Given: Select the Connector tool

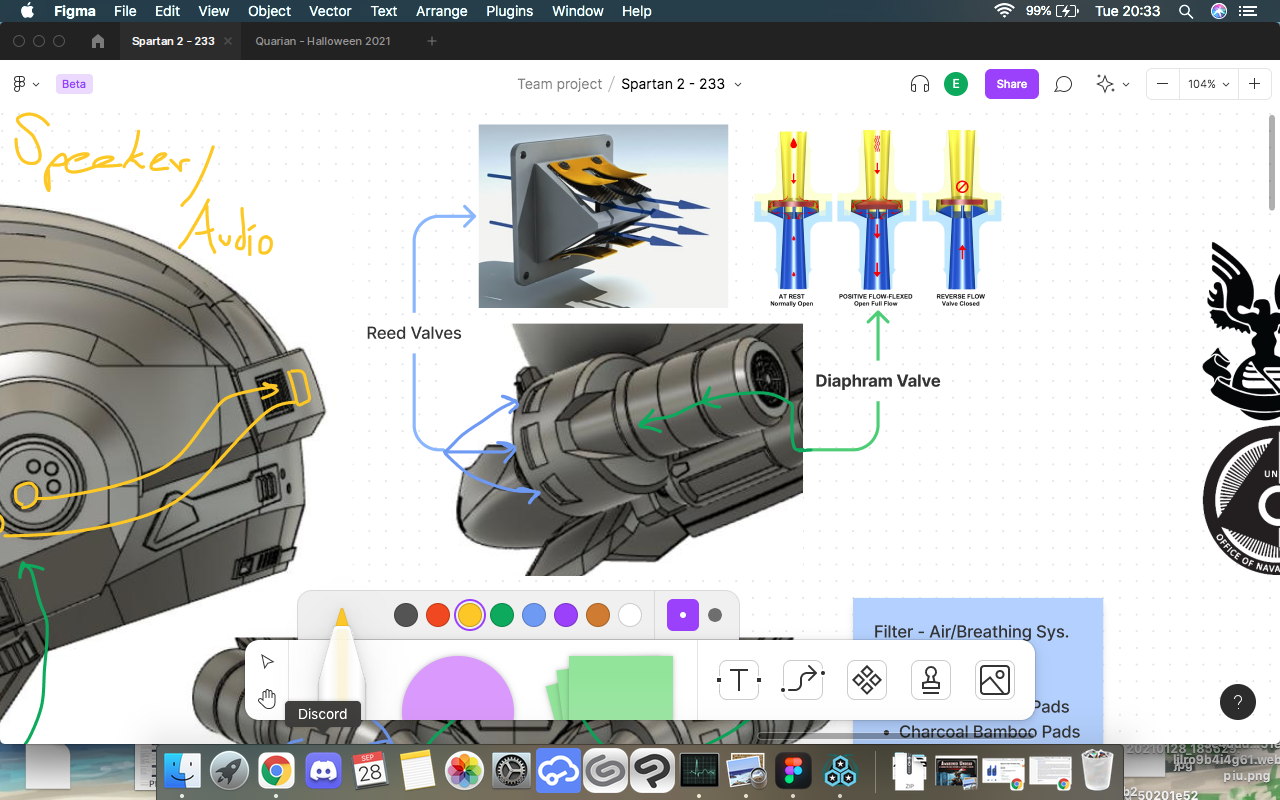Looking at the screenshot, I should 802,680.
